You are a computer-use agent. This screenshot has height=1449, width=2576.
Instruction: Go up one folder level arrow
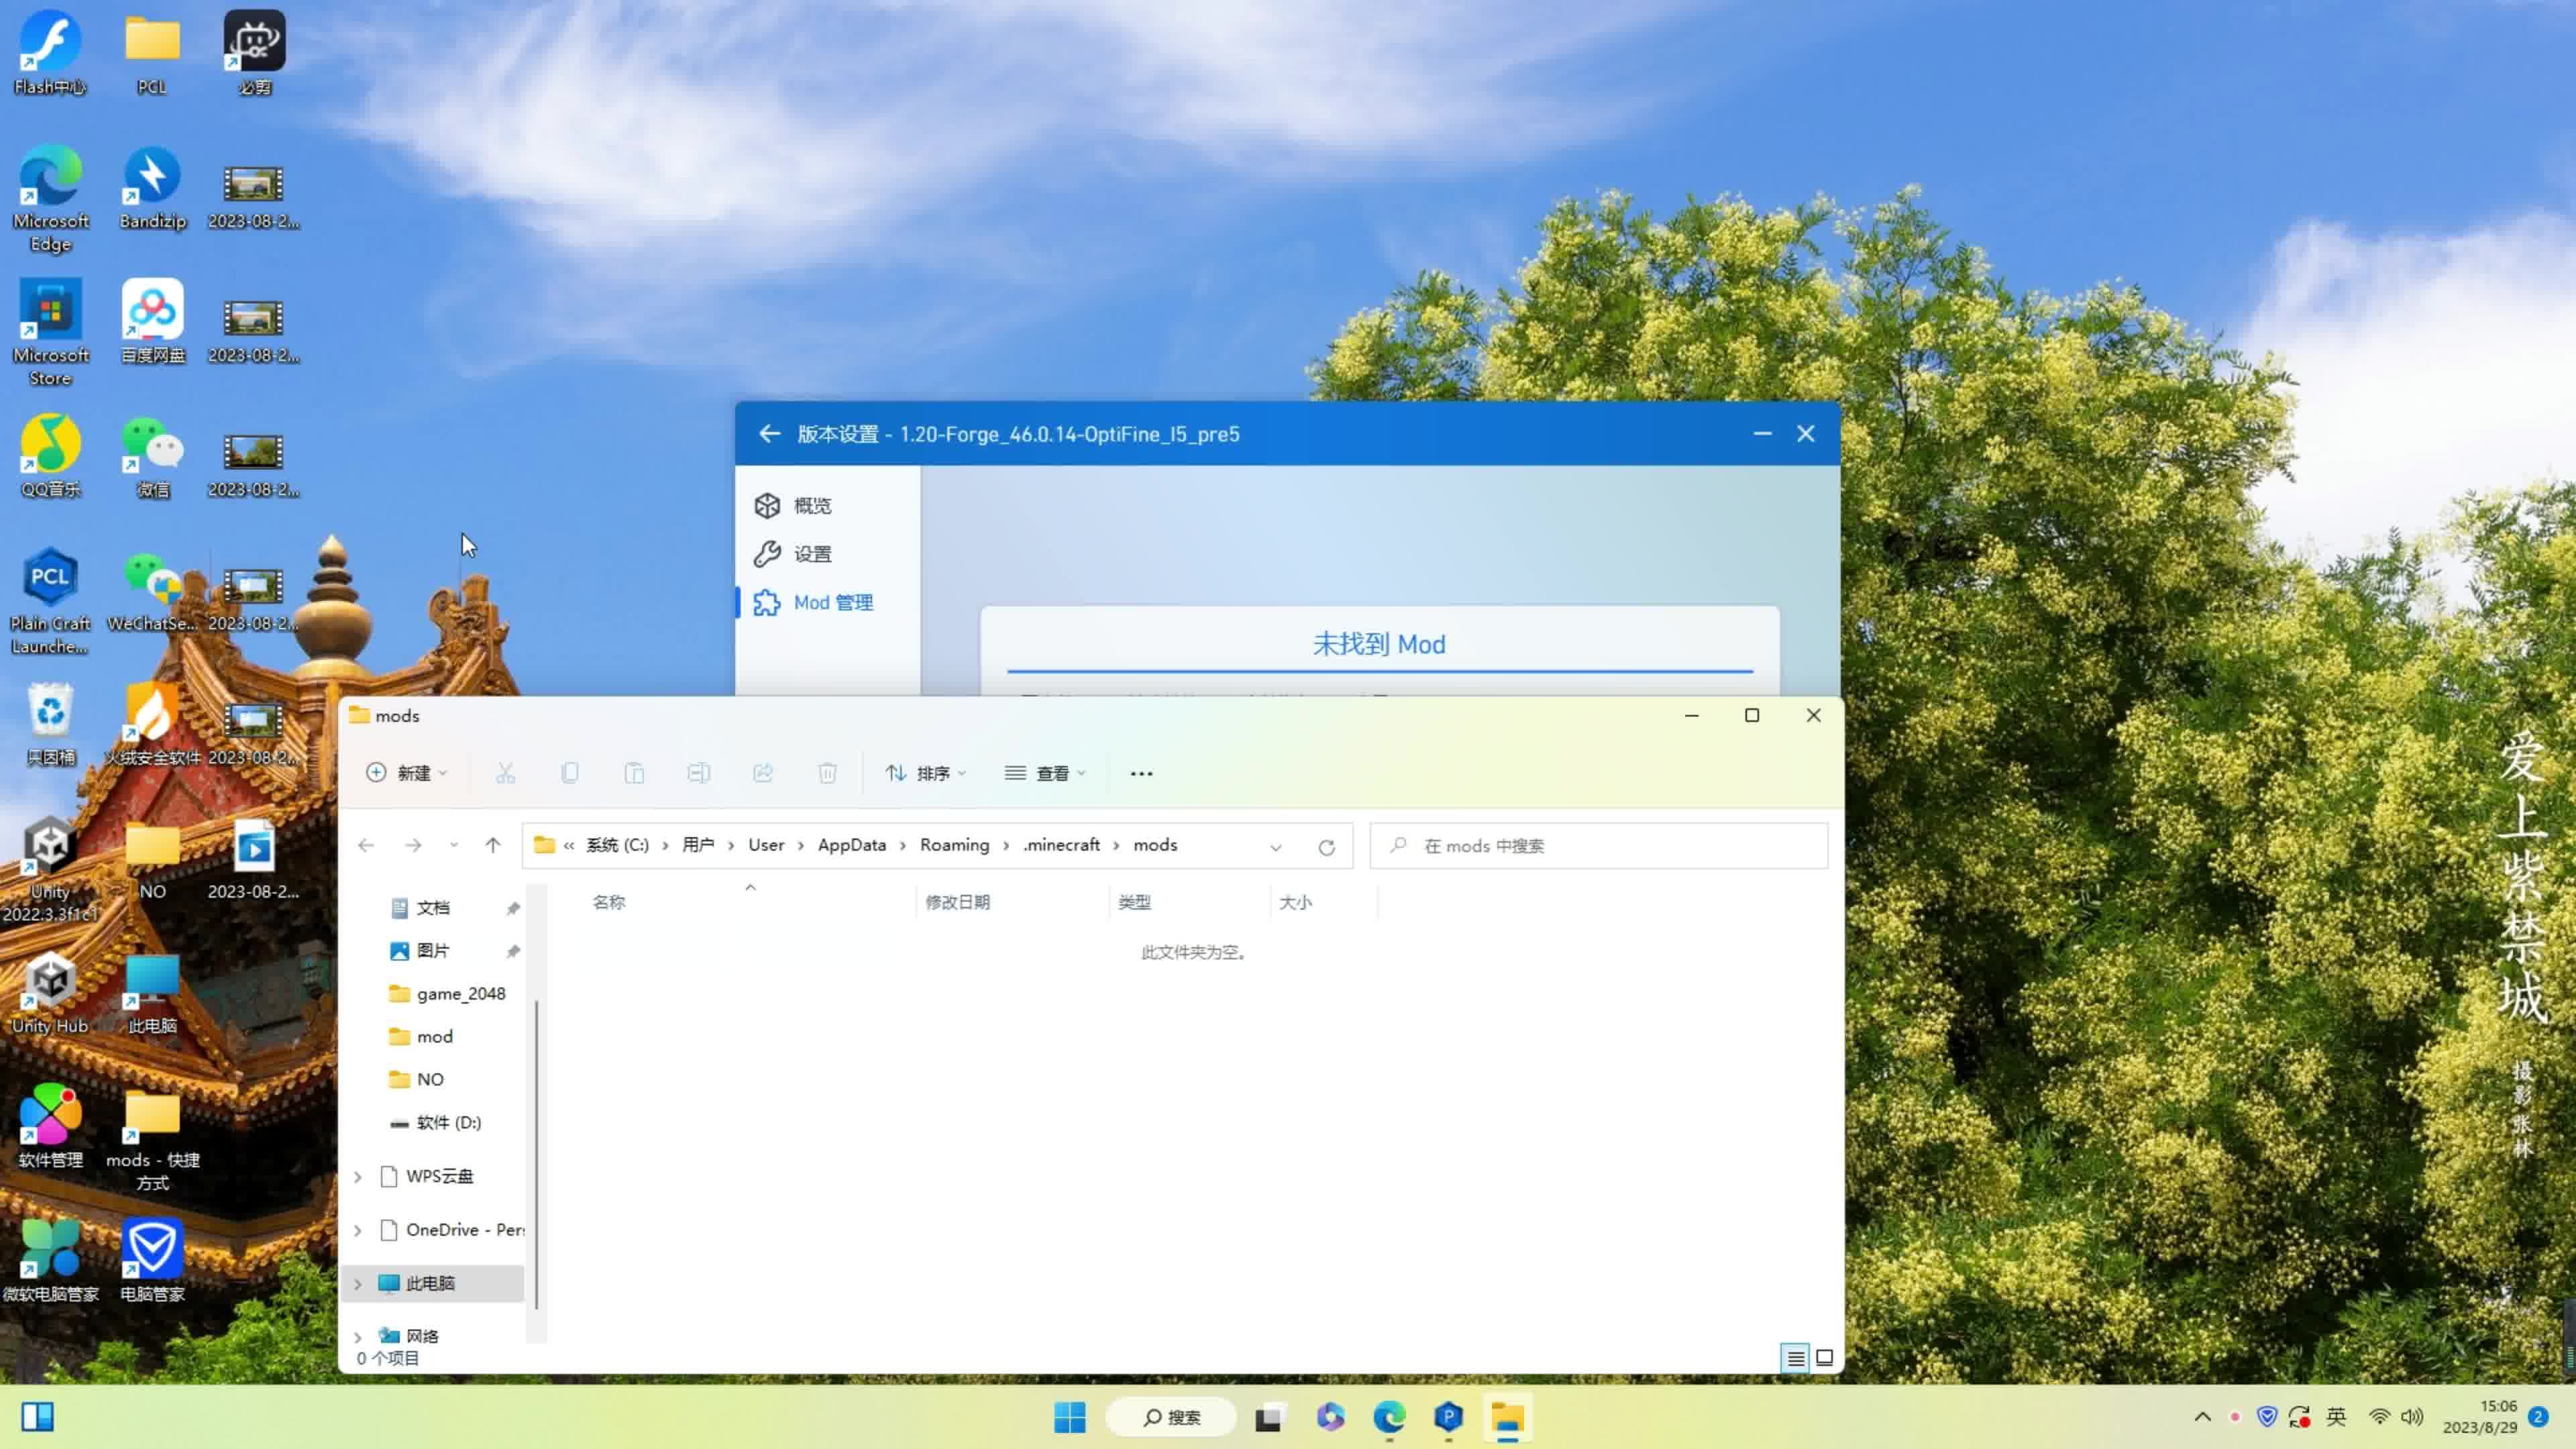click(x=493, y=846)
